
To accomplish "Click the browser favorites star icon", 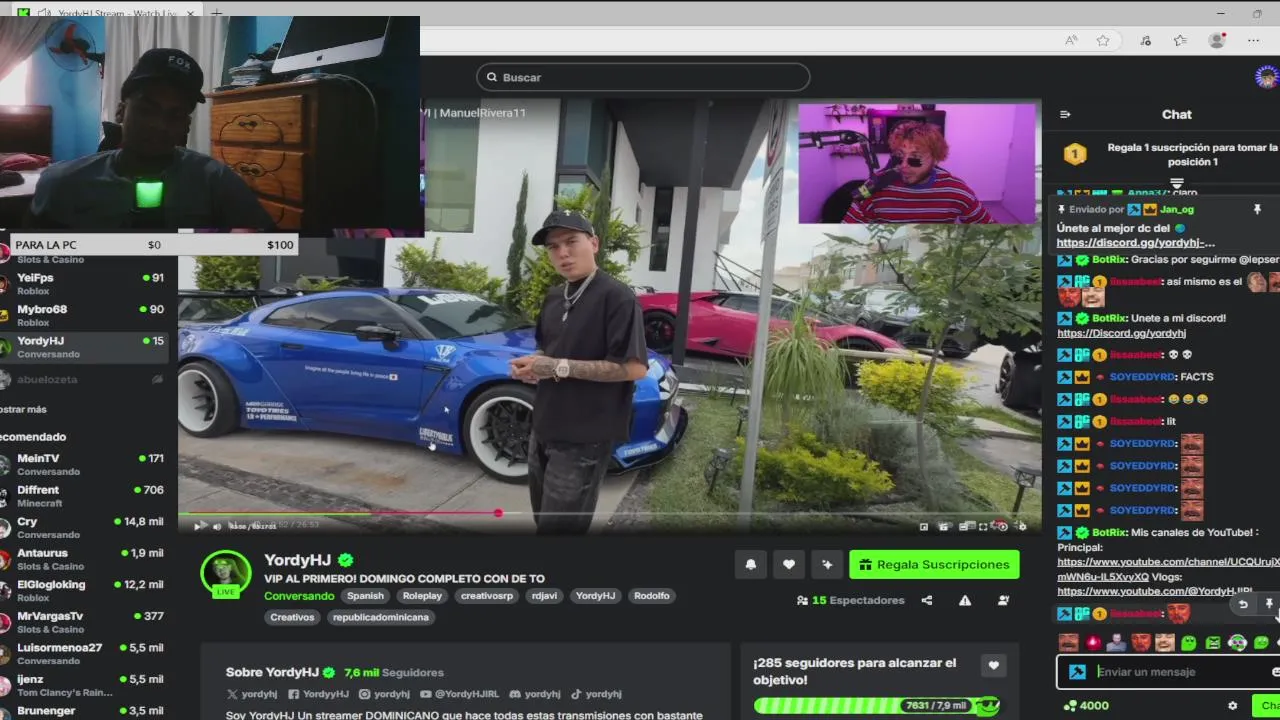I will (1103, 40).
